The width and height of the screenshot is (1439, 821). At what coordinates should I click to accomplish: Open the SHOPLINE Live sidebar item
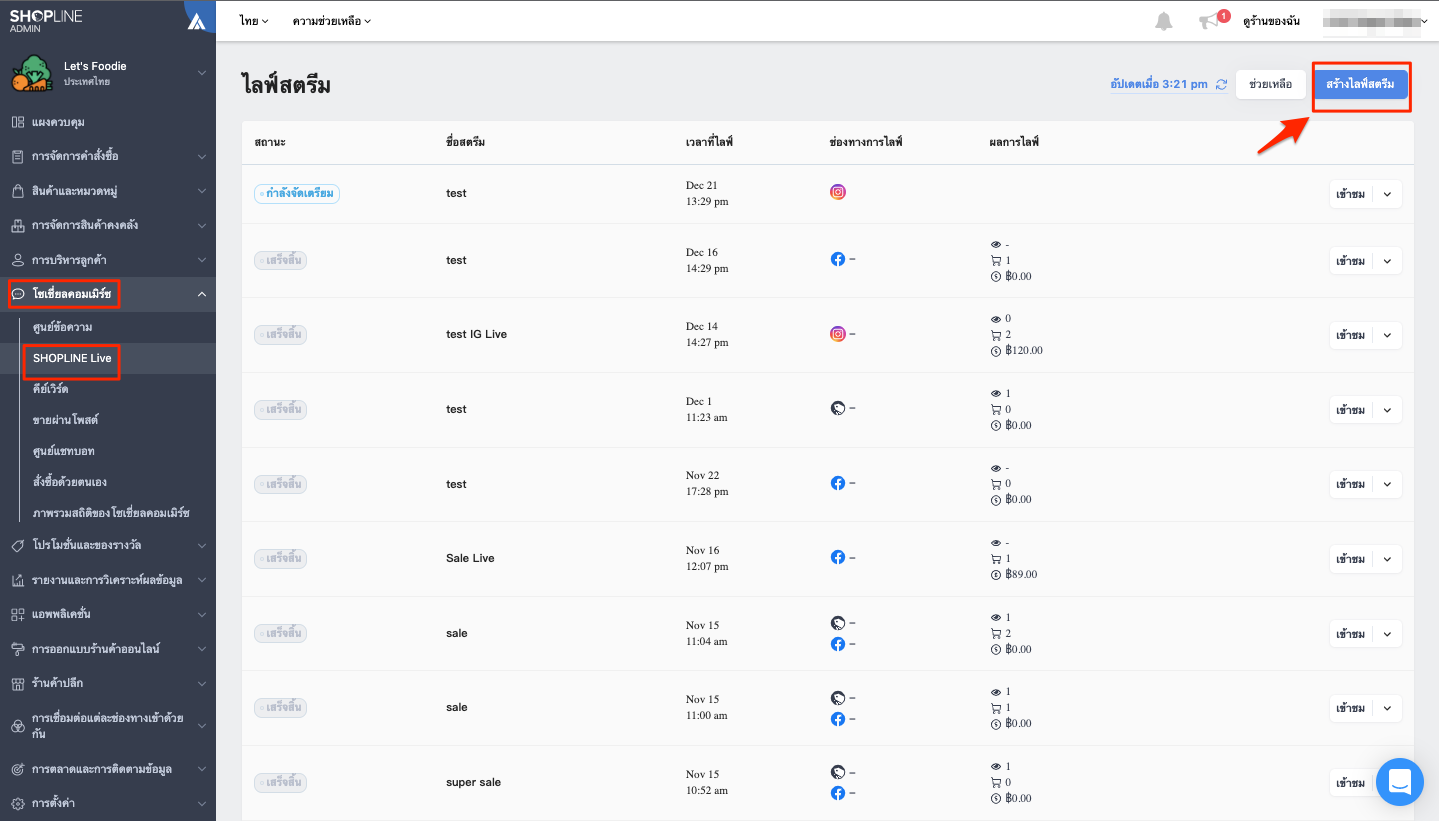tap(72, 358)
